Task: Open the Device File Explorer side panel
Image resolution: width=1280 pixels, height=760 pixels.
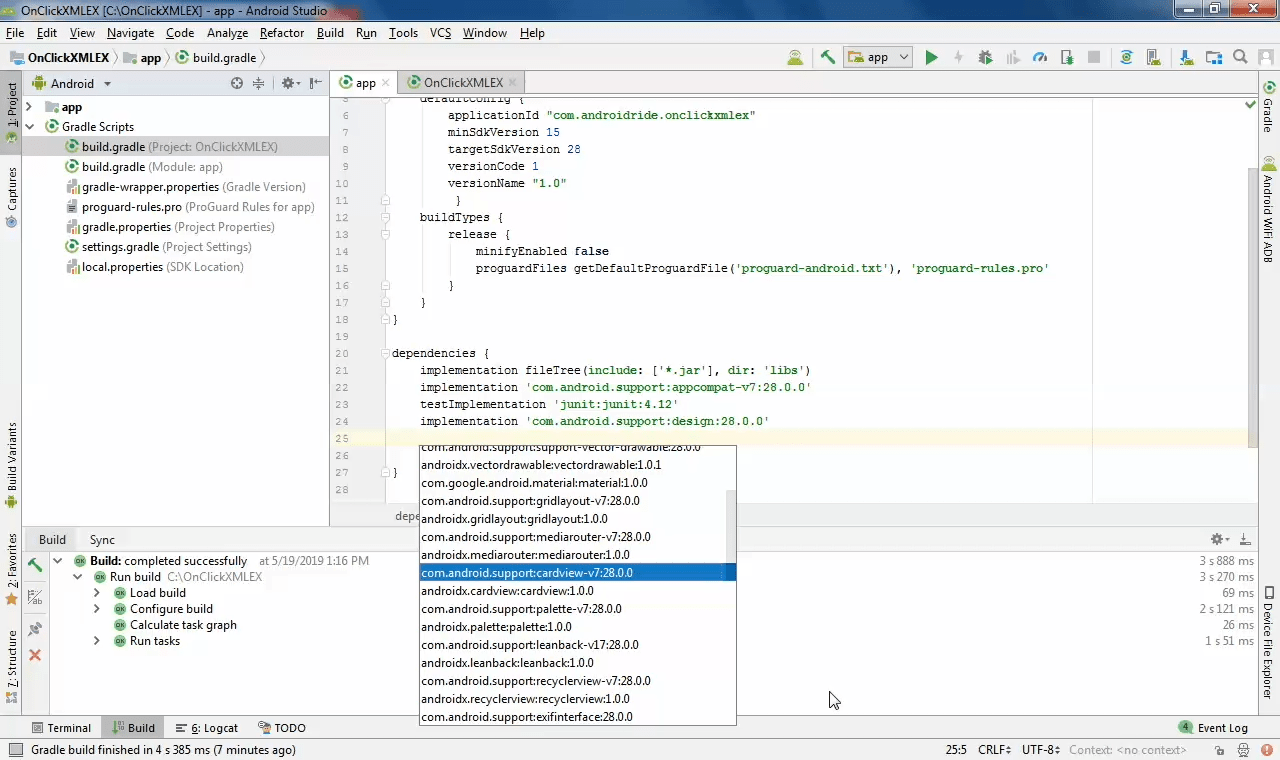Action: (x=1268, y=643)
